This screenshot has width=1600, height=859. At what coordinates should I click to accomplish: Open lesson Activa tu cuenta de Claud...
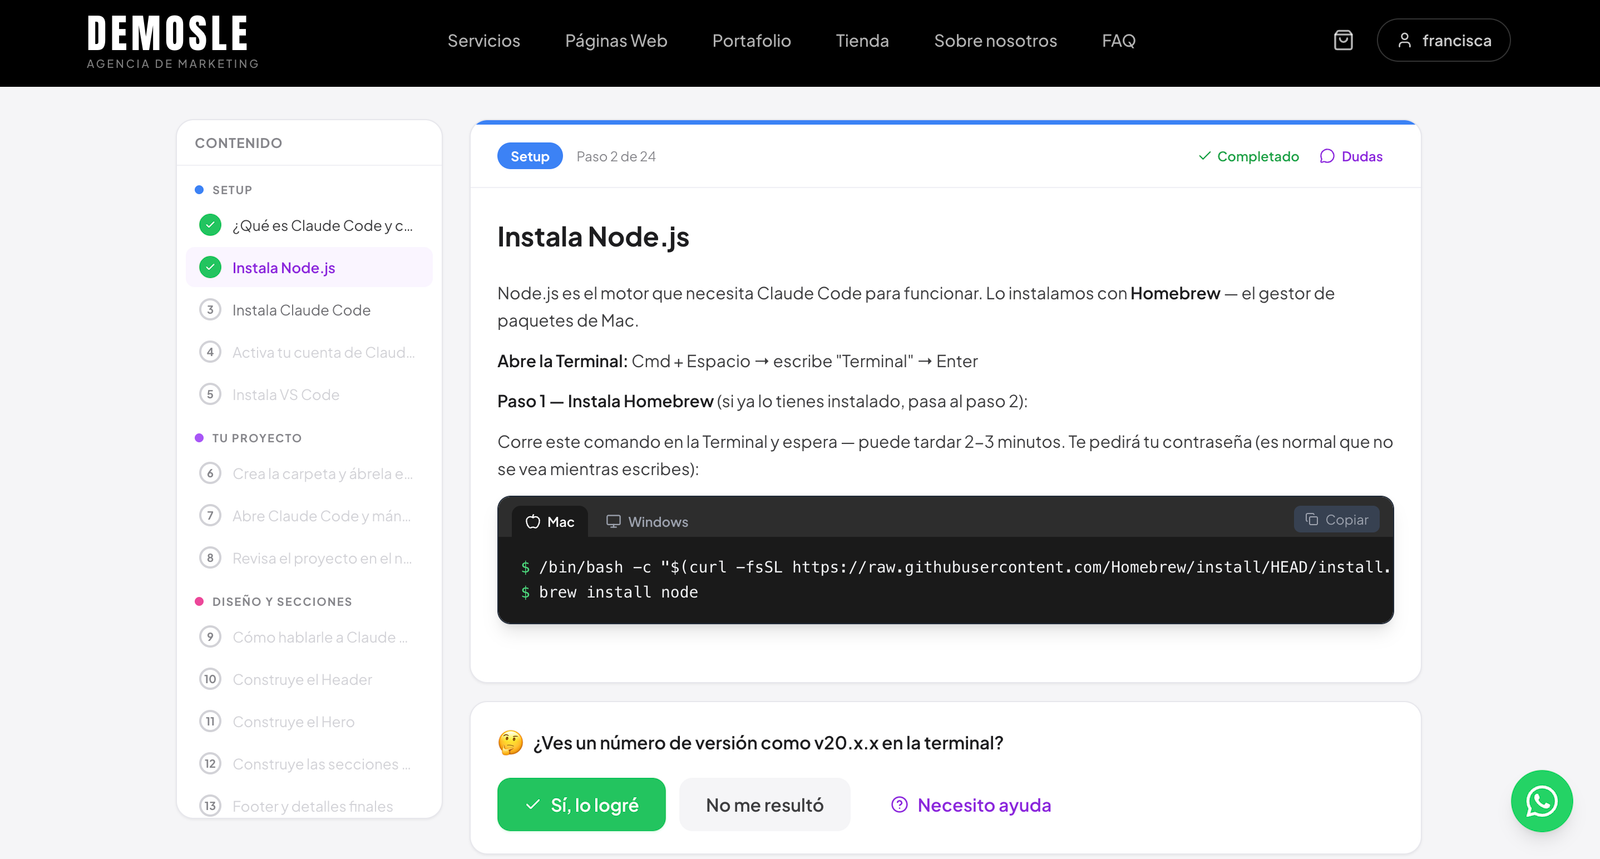click(310, 352)
